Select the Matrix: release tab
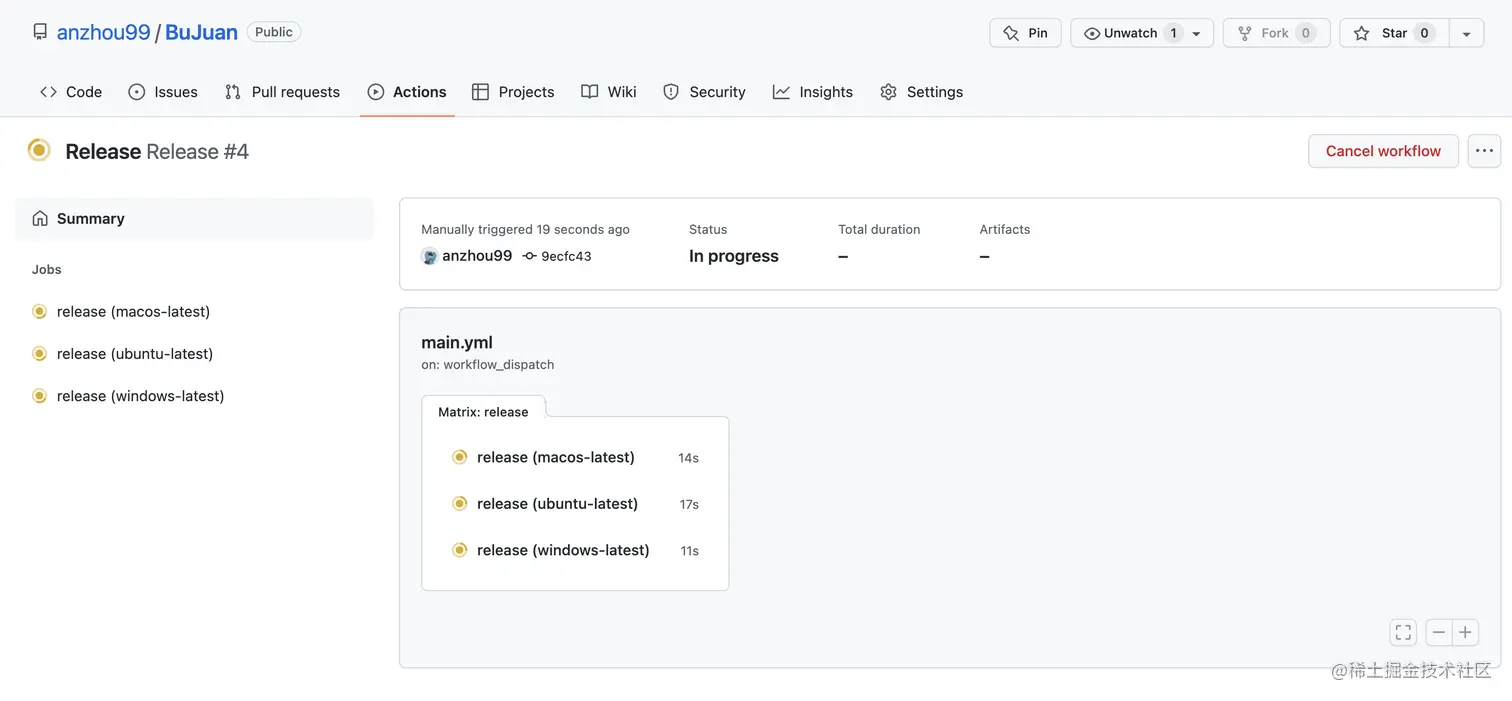 [x=483, y=411]
